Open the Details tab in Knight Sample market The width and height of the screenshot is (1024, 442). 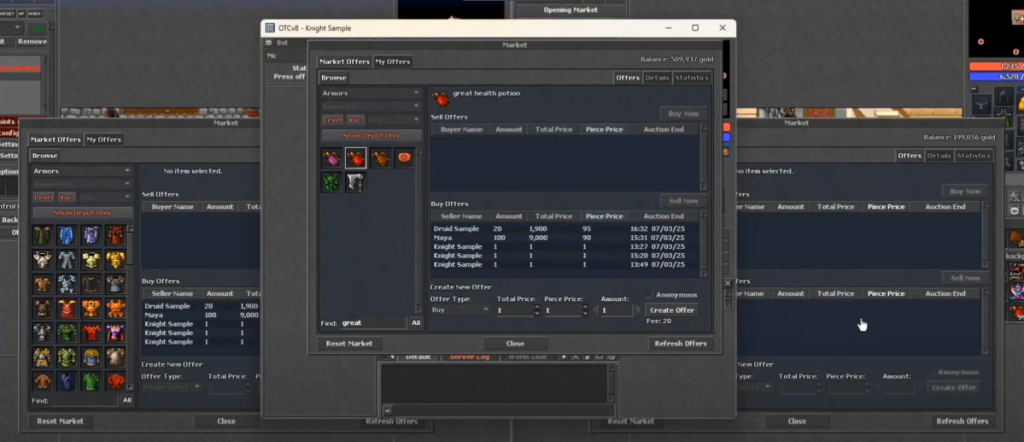tap(657, 78)
